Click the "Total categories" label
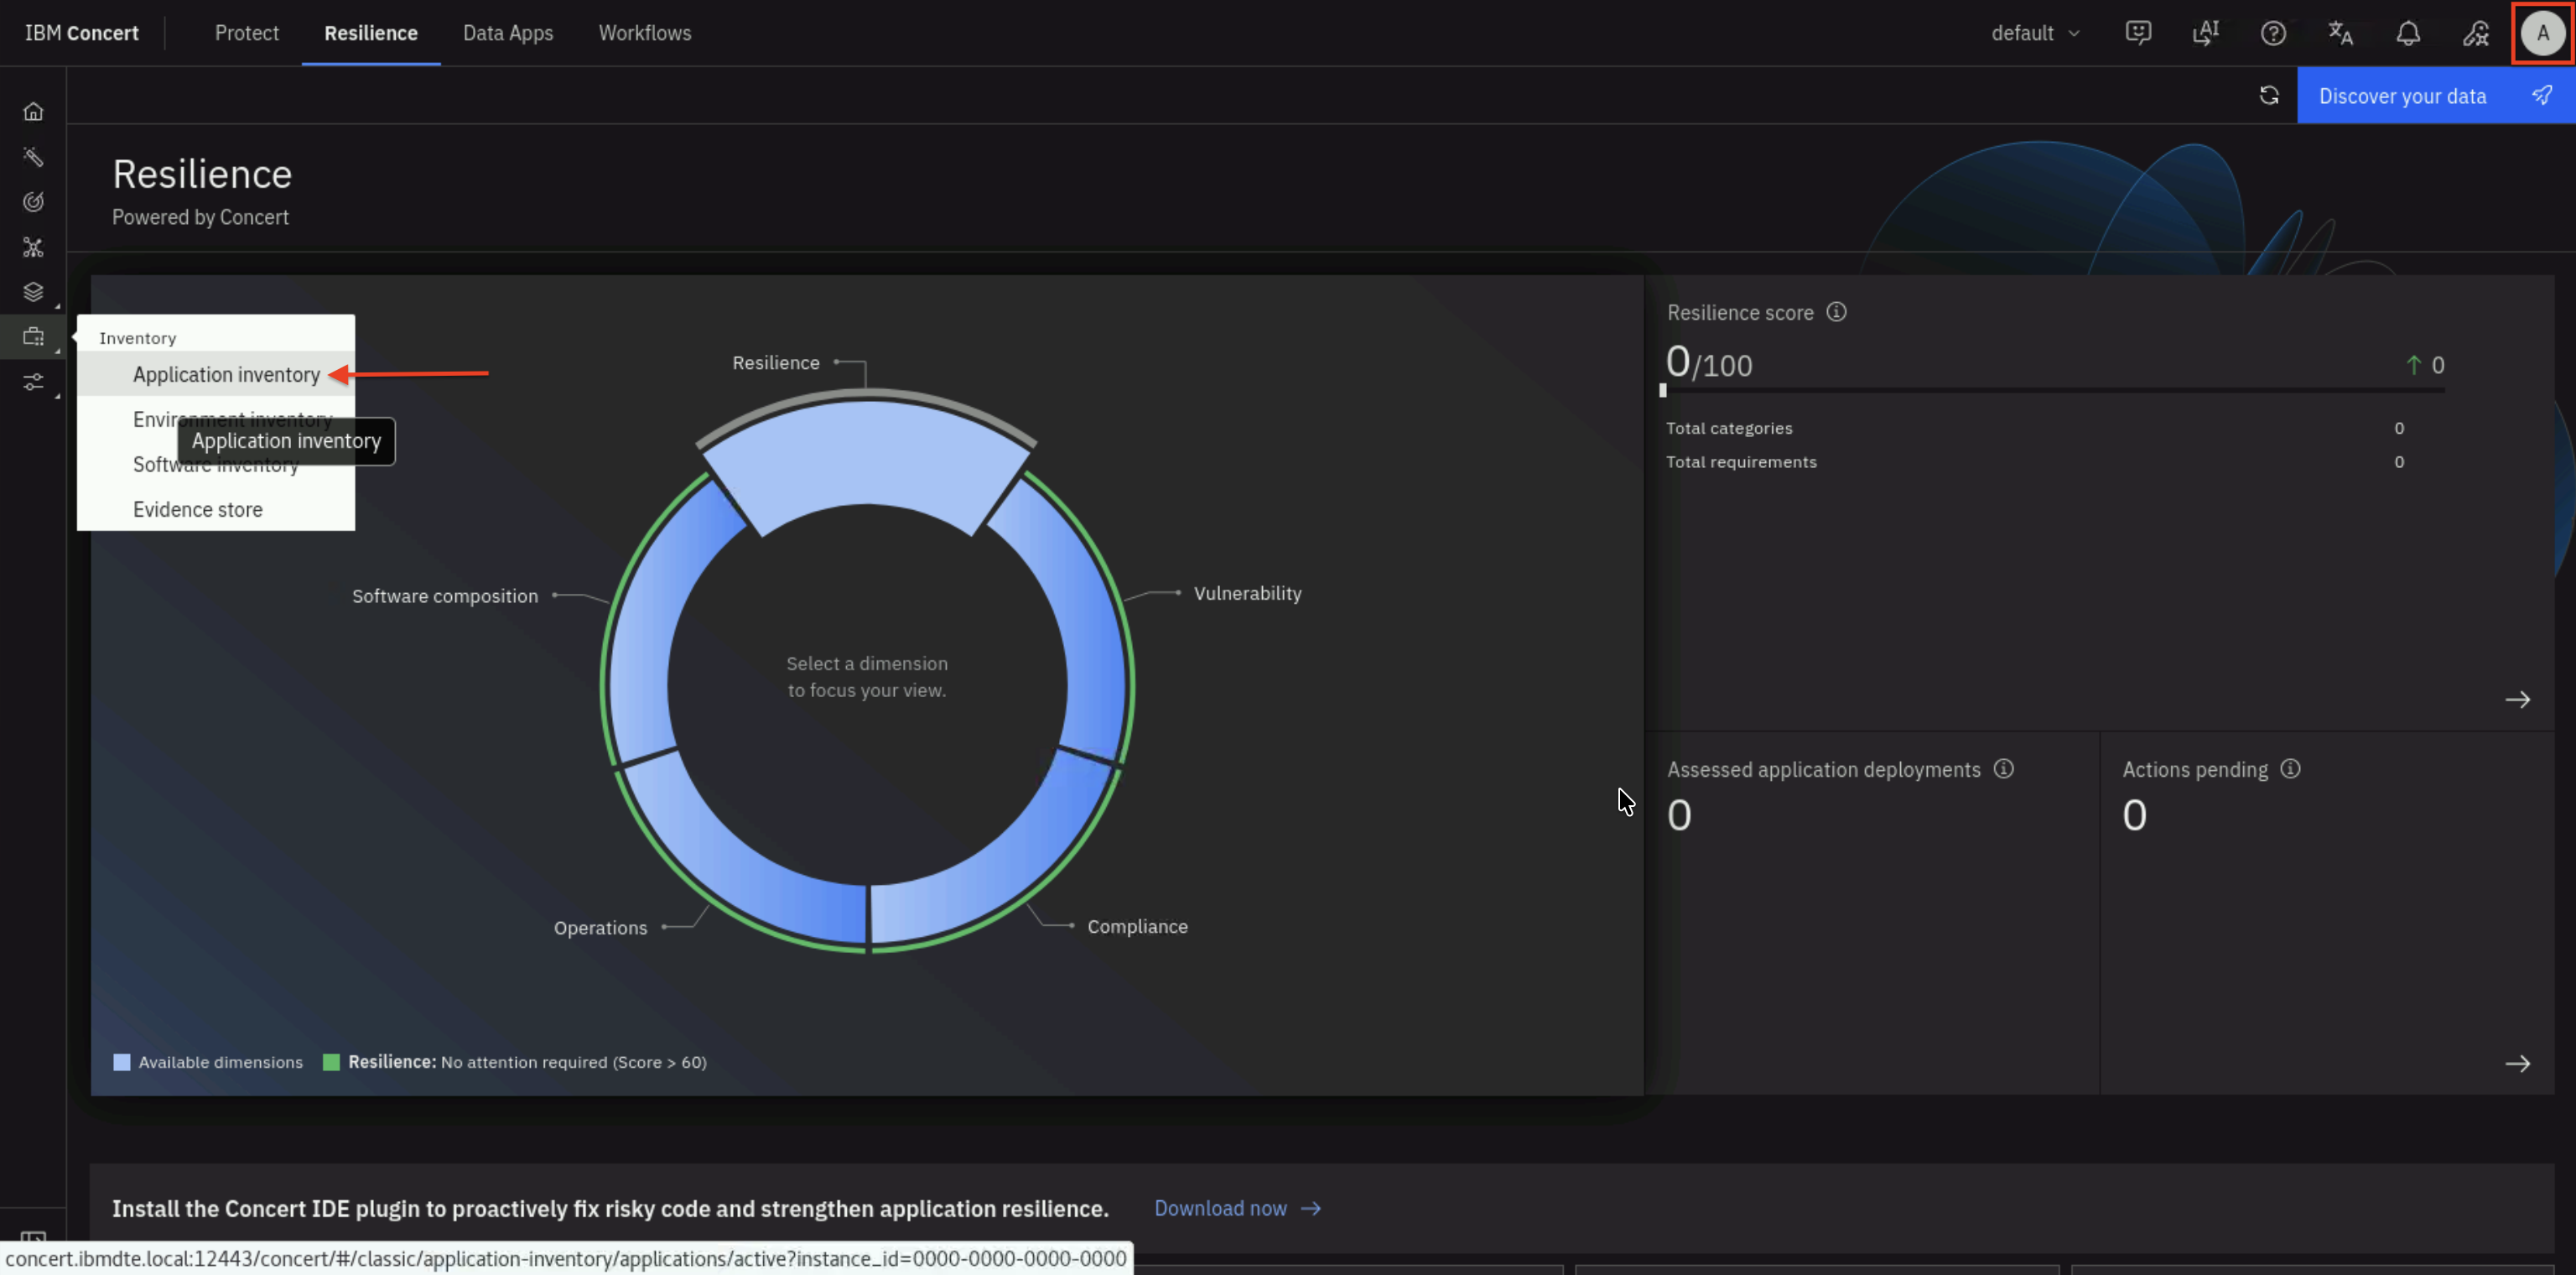 click(x=1729, y=428)
